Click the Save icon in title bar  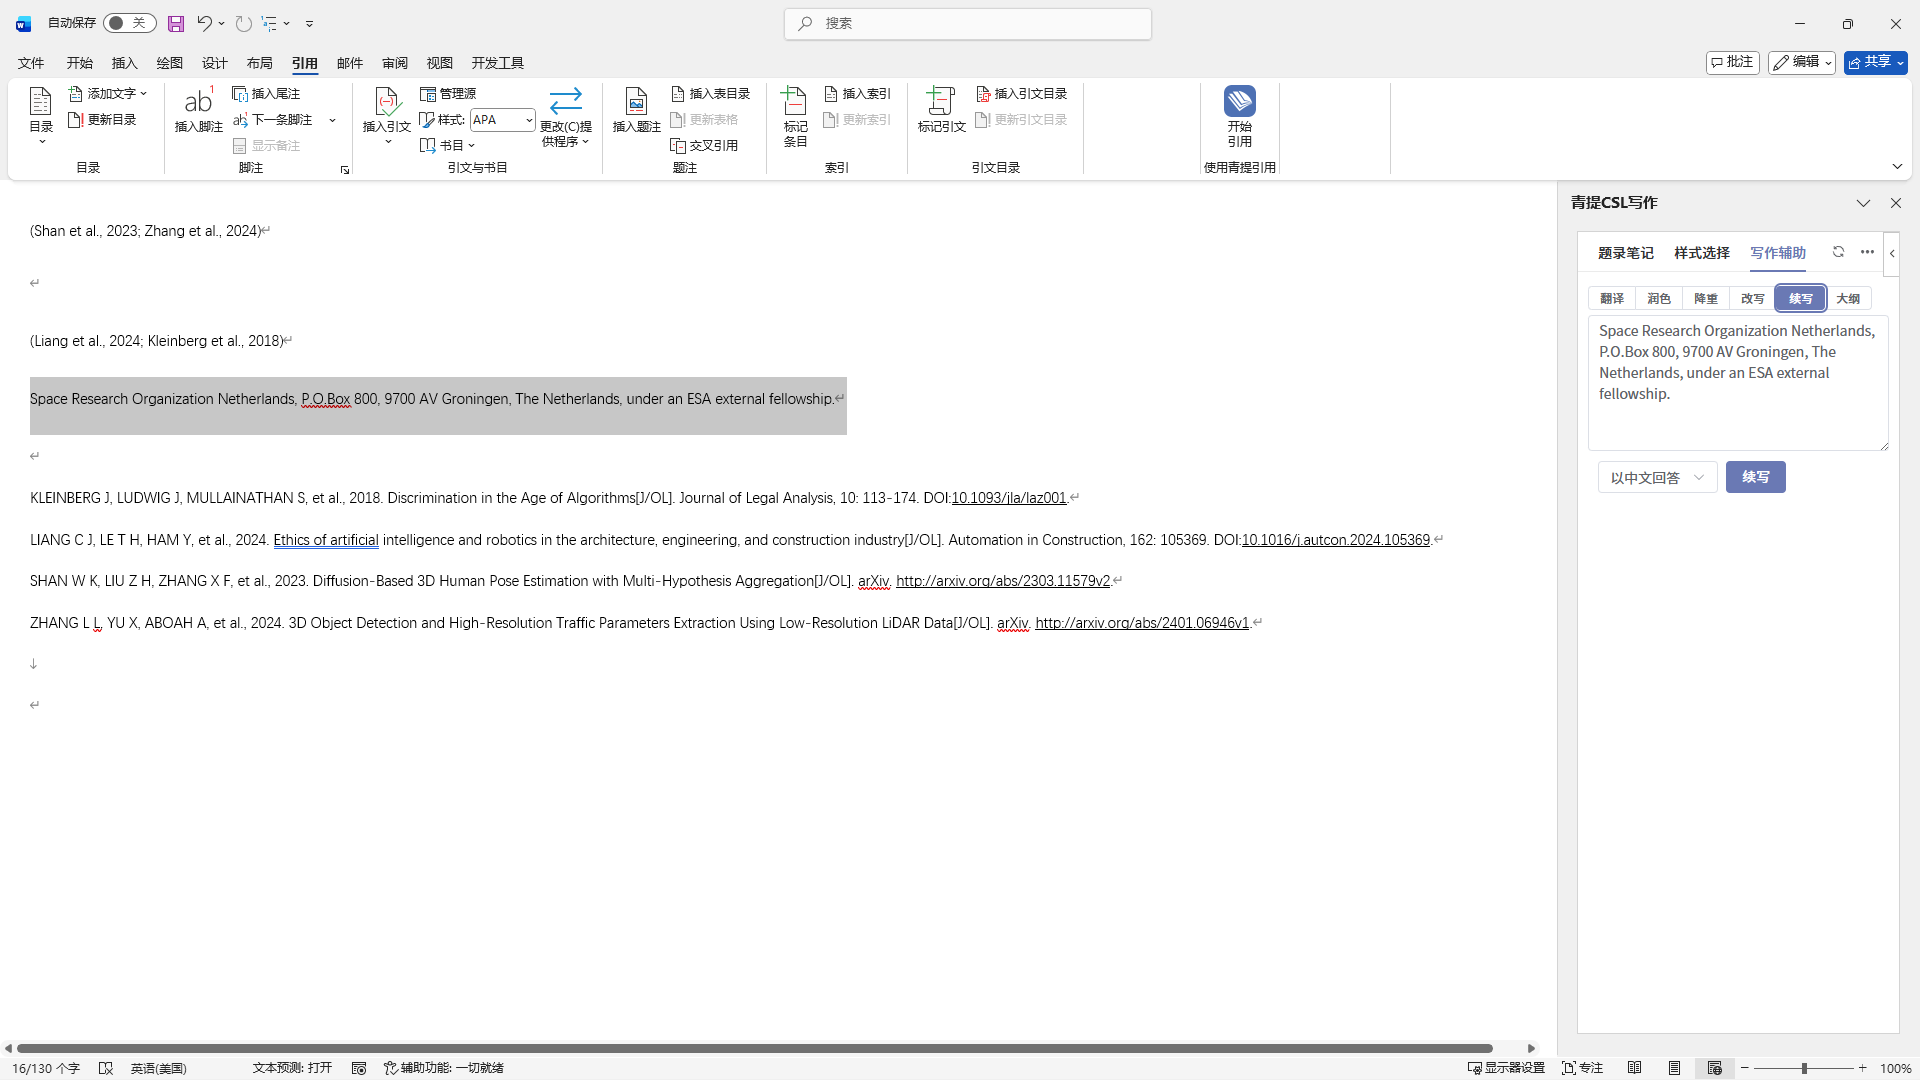pos(176,23)
